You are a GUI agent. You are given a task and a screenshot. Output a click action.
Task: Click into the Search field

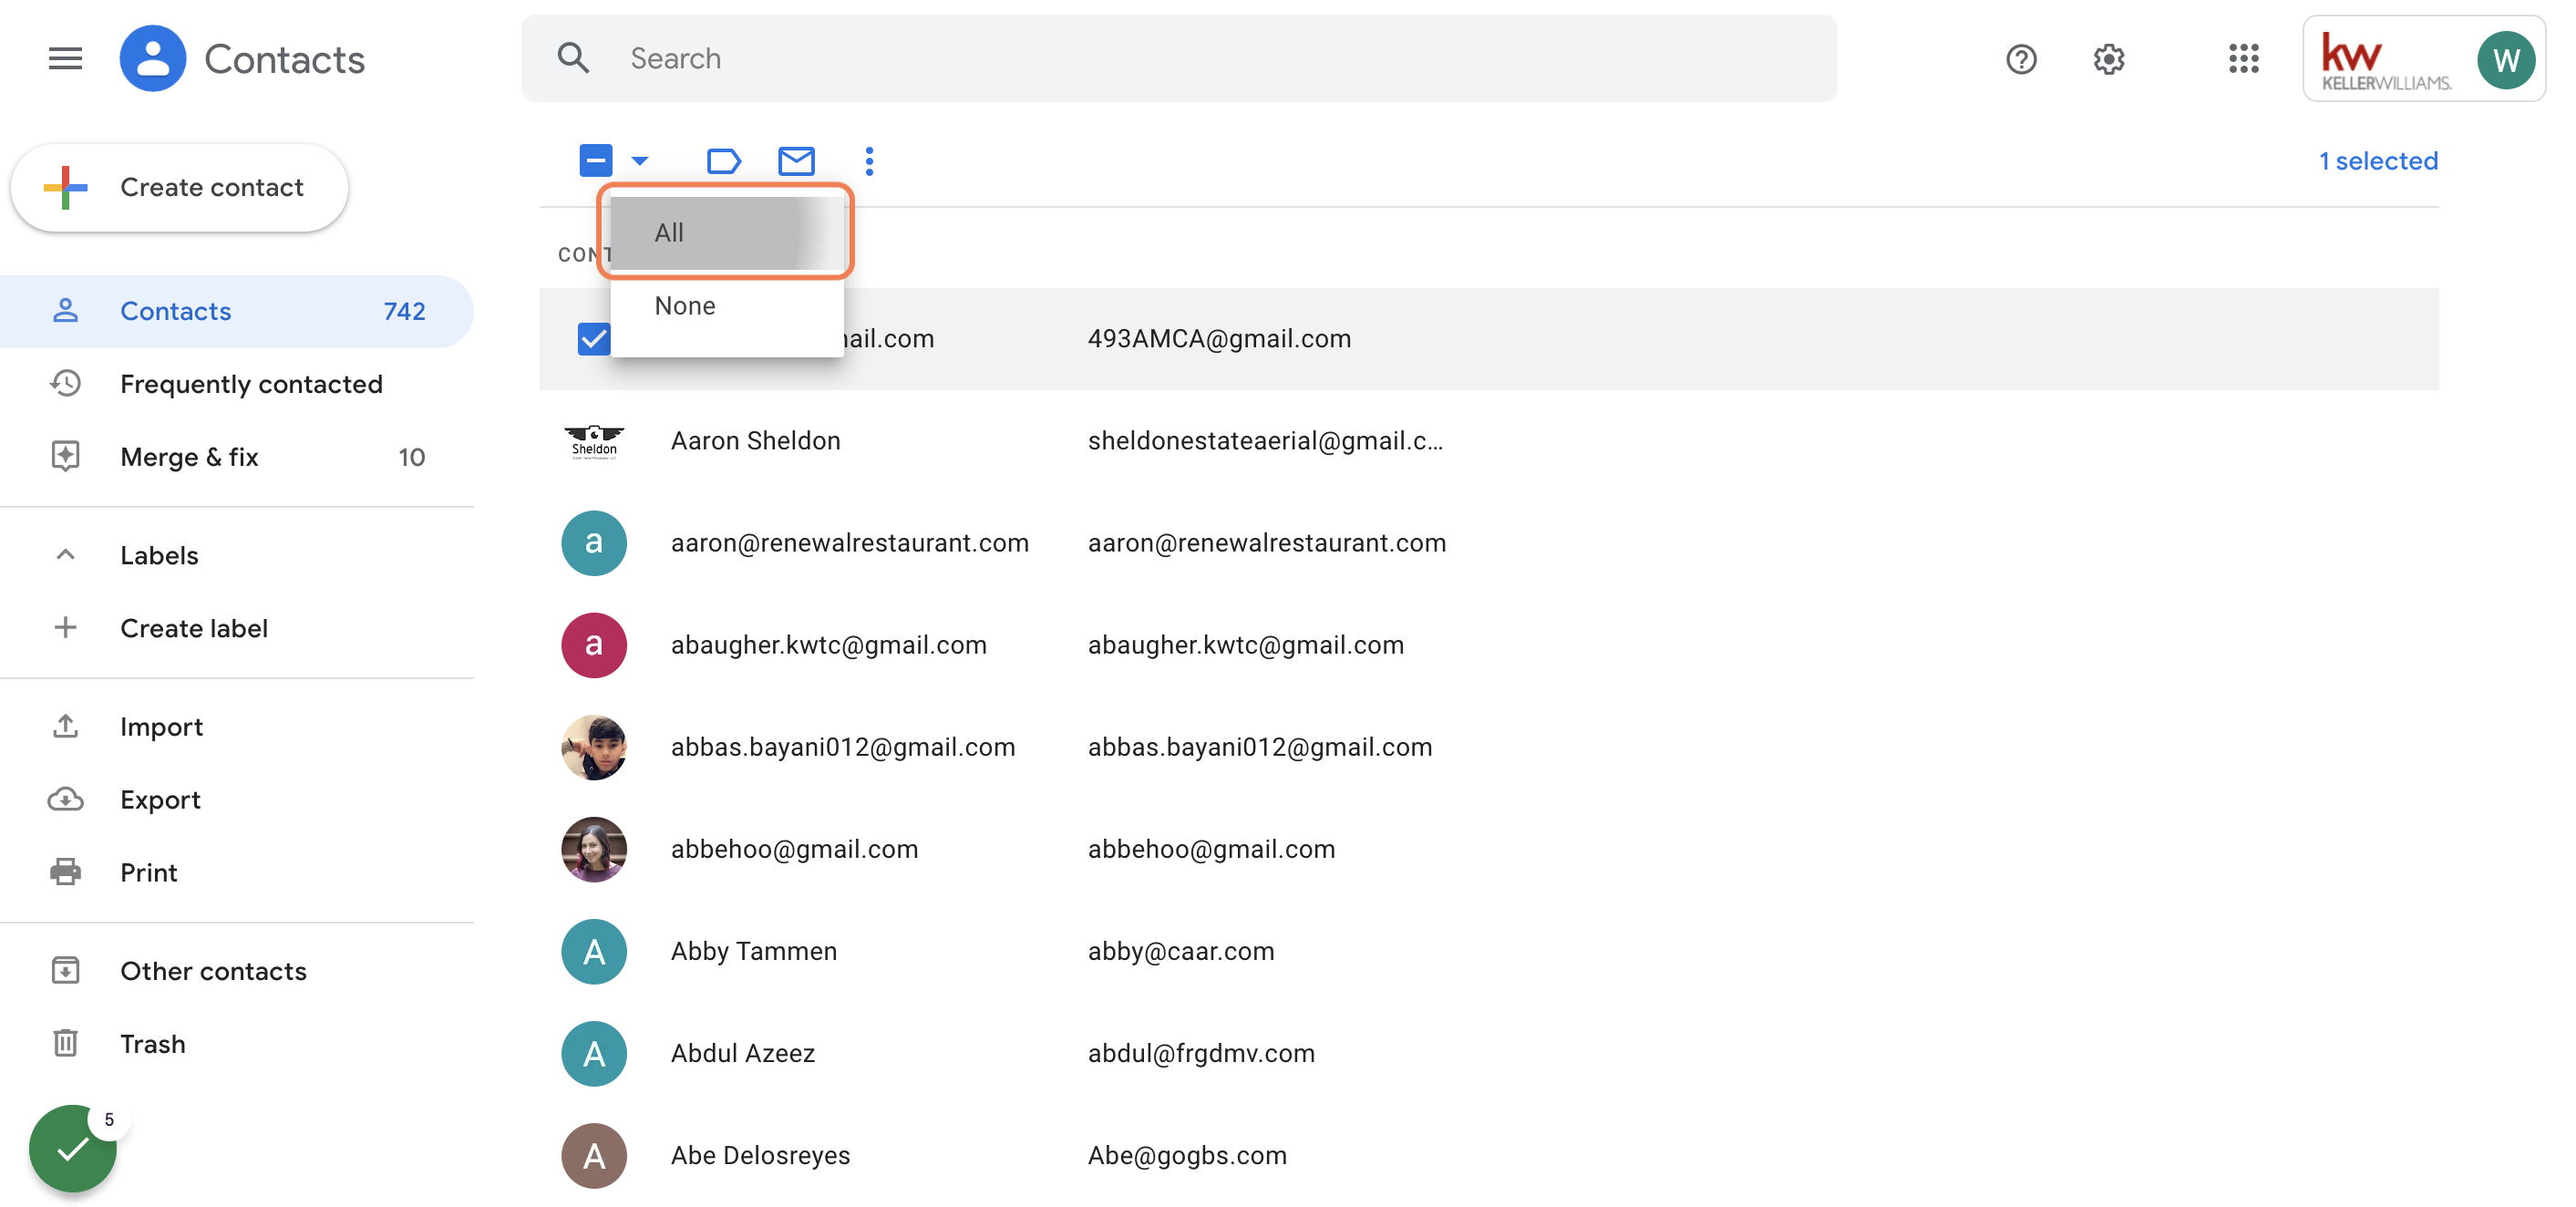coord(1179,58)
